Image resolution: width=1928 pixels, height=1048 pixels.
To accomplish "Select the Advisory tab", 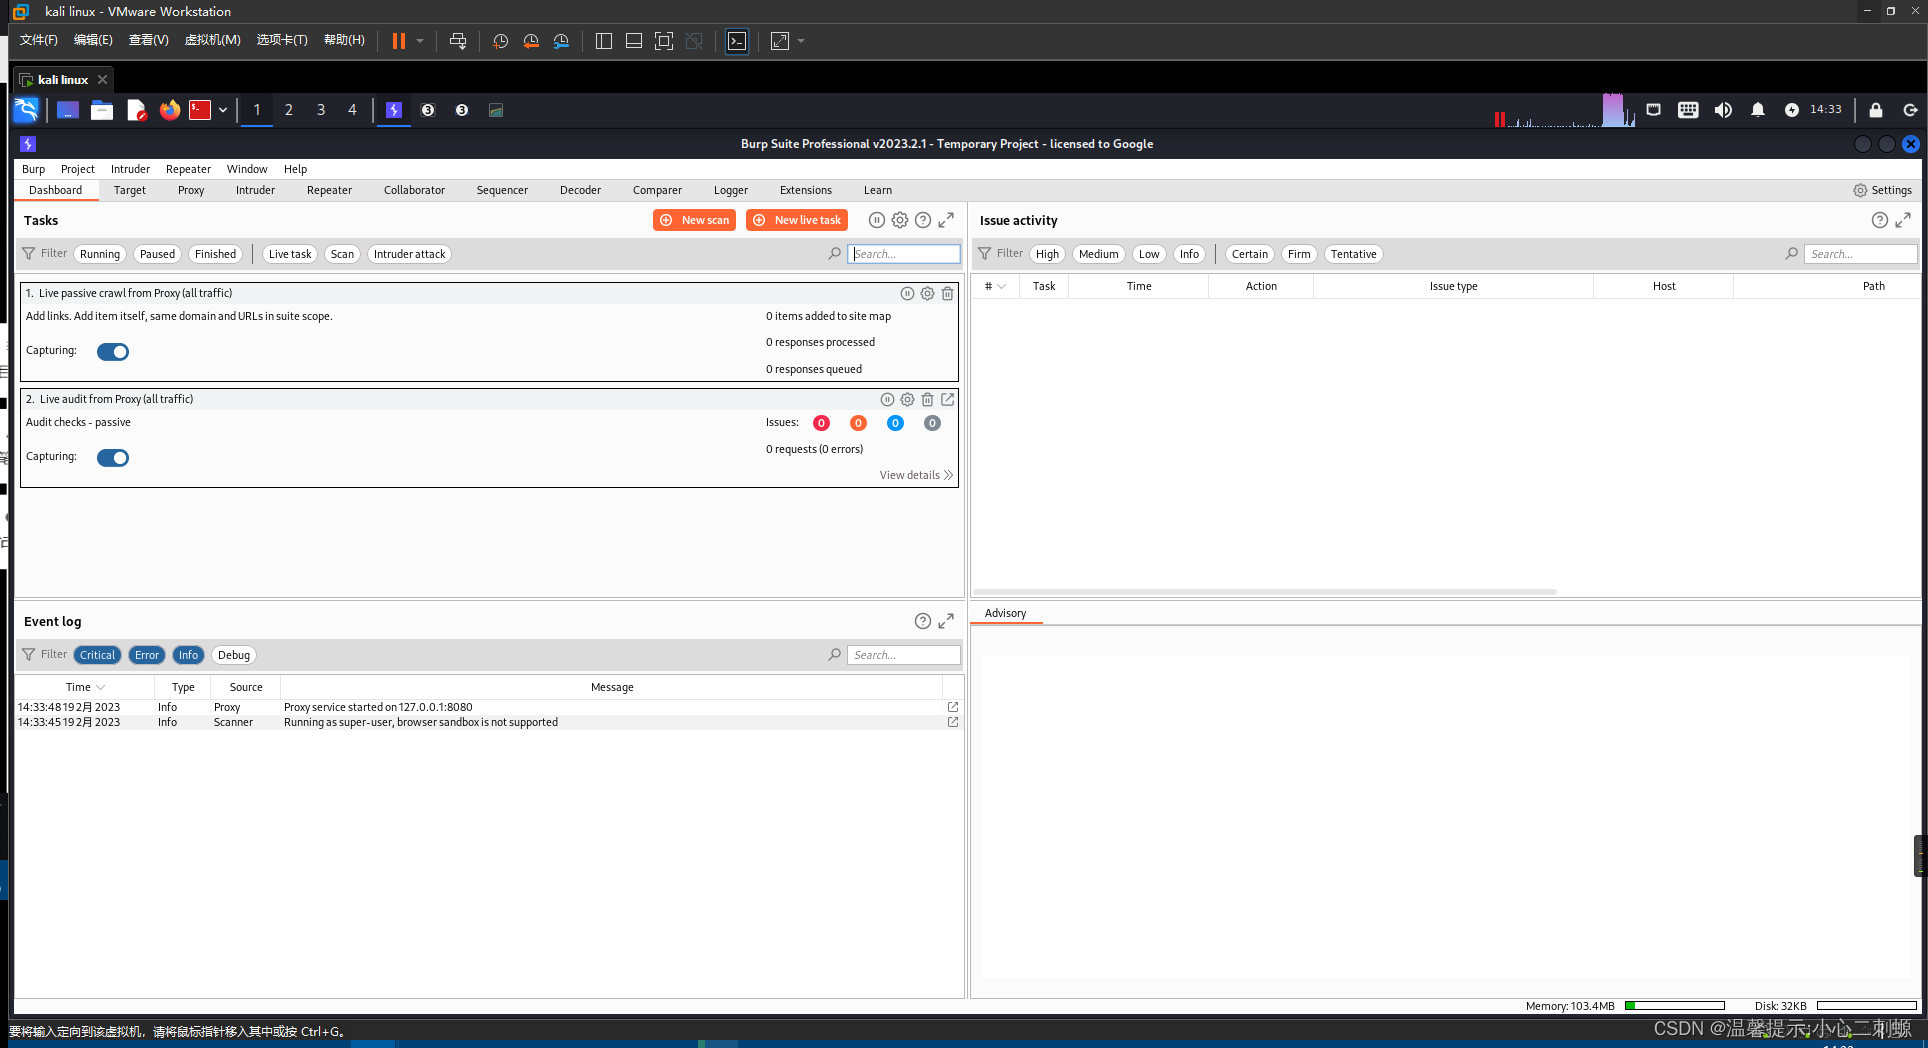I will click(1005, 613).
